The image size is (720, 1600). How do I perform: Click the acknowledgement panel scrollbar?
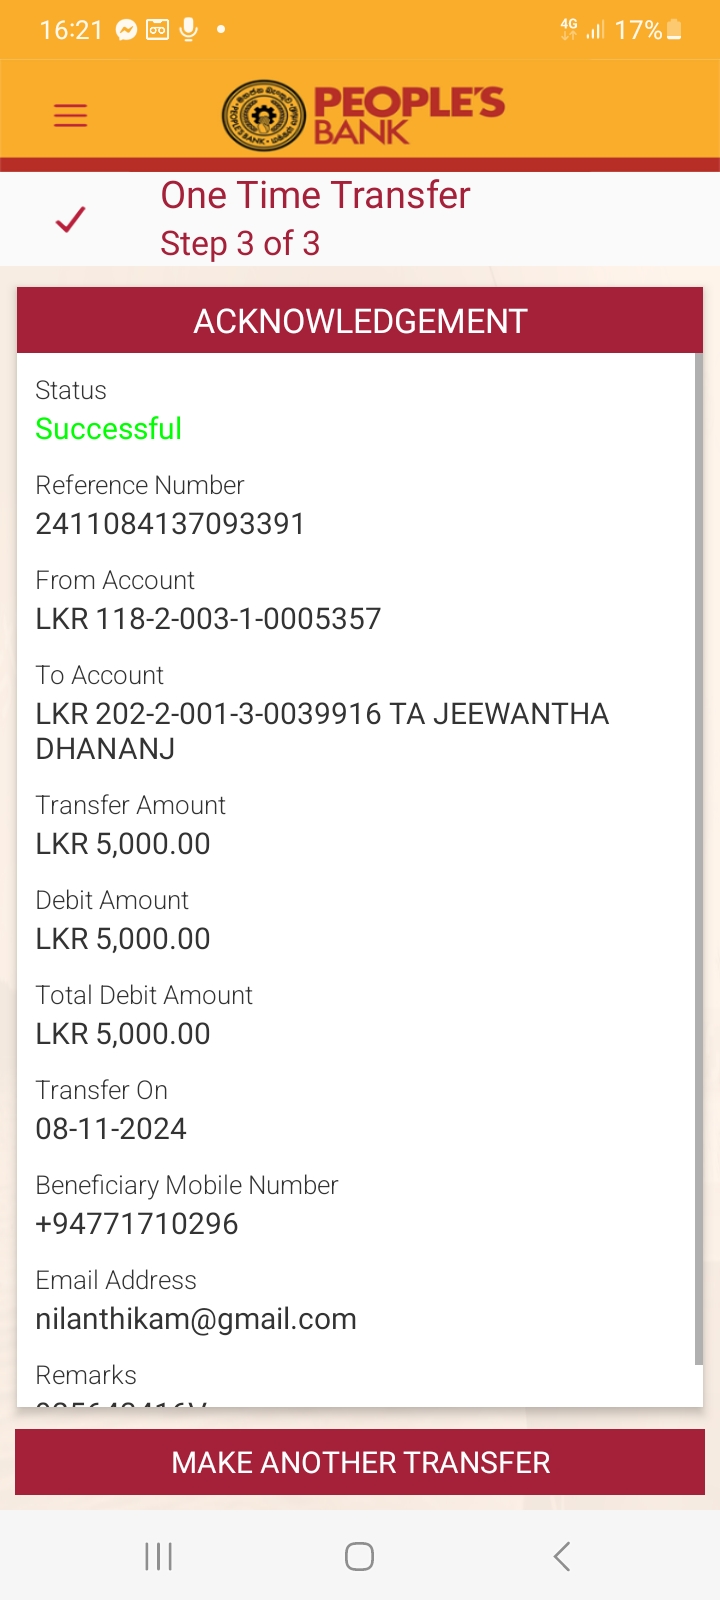pyautogui.click(x=698, y=860)
